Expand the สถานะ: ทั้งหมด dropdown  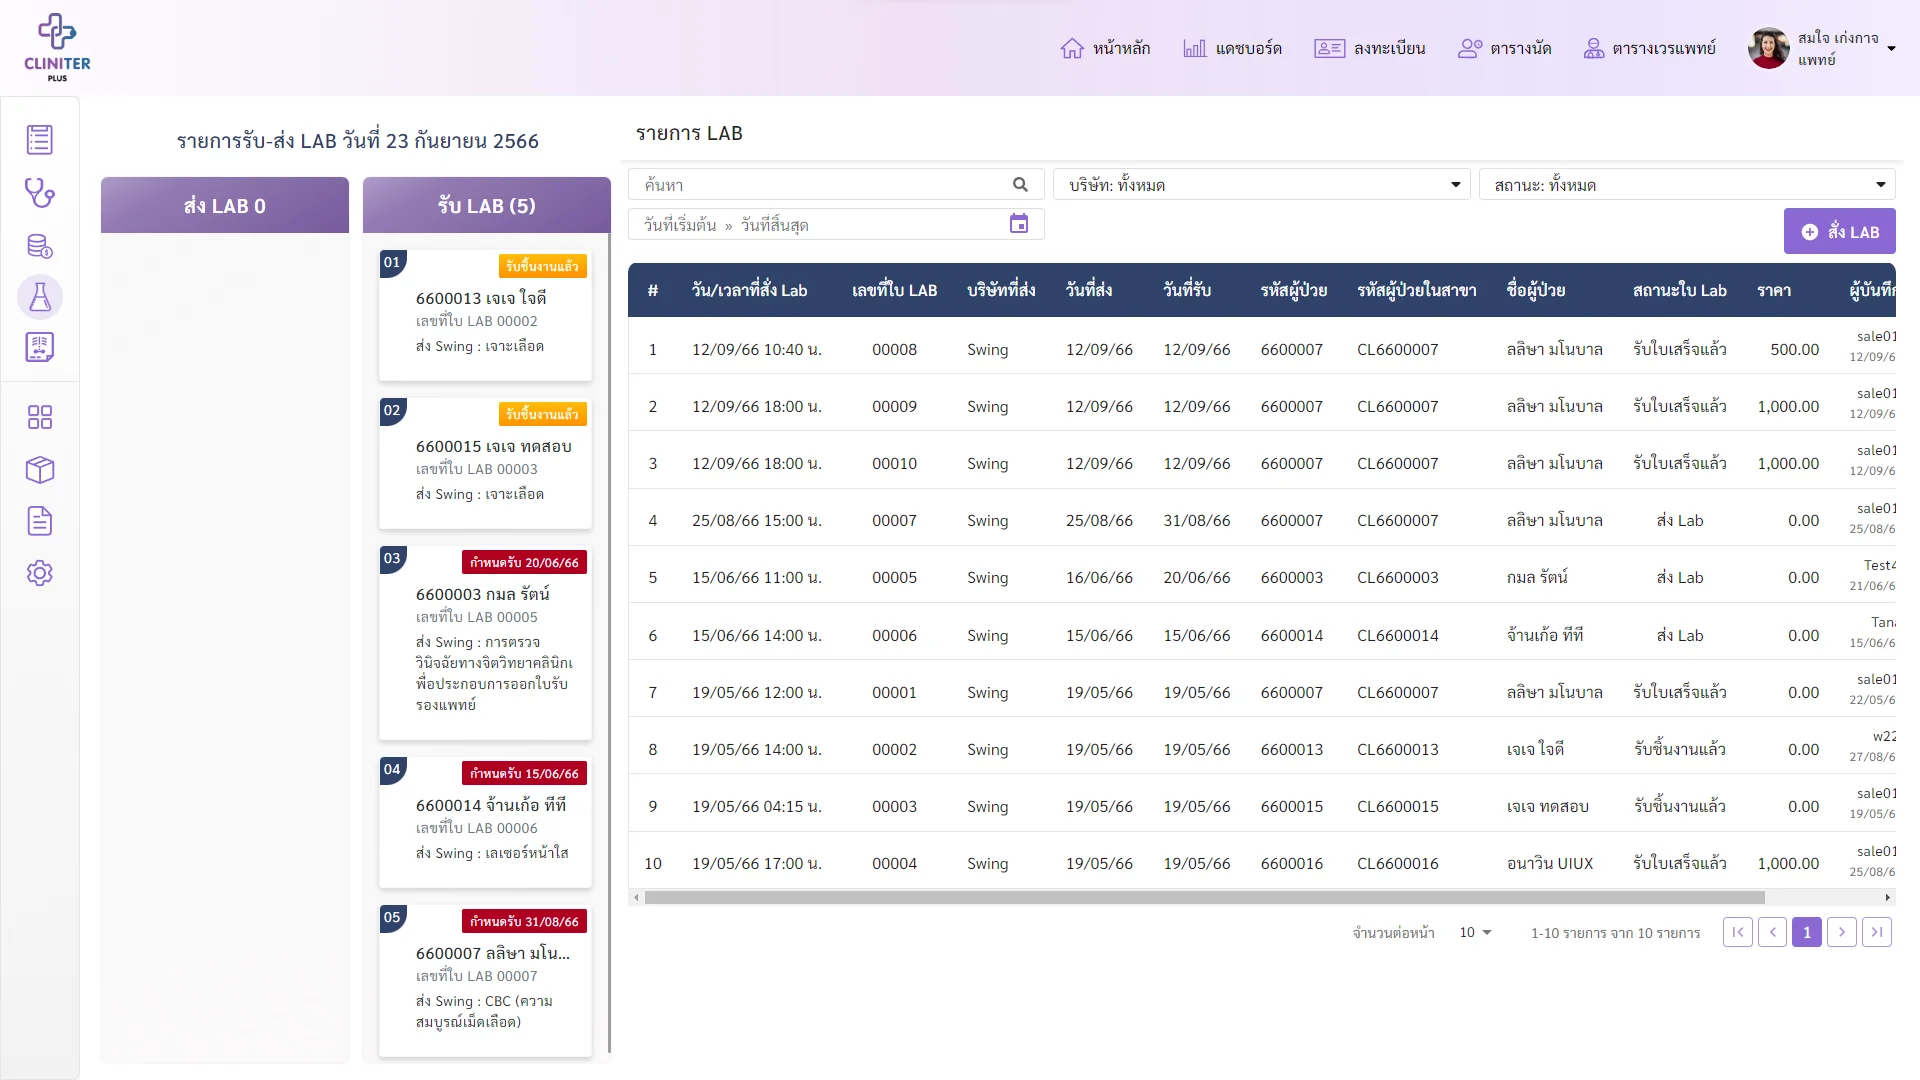(1687, 184)
